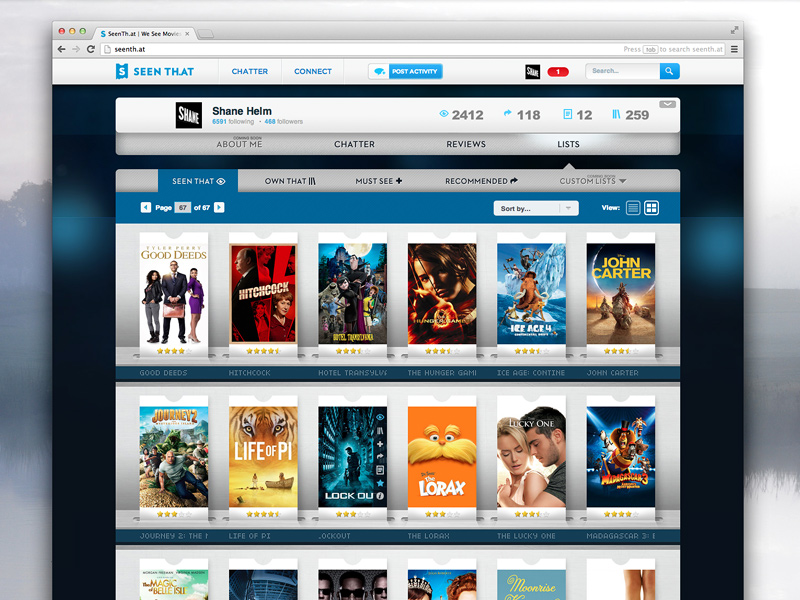The image size is (800, 600).
Task: Click the reviews icon beside 12
Action: click(567, 114)
